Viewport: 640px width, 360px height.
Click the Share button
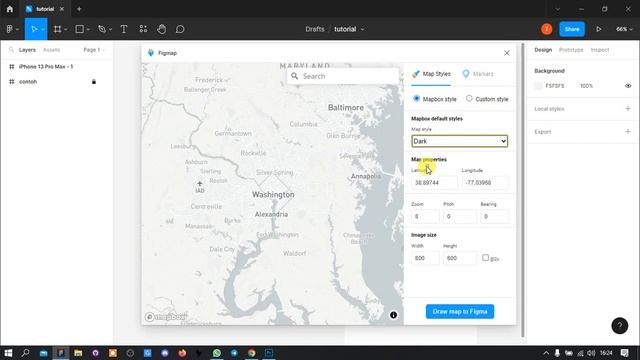click(572, 29)
